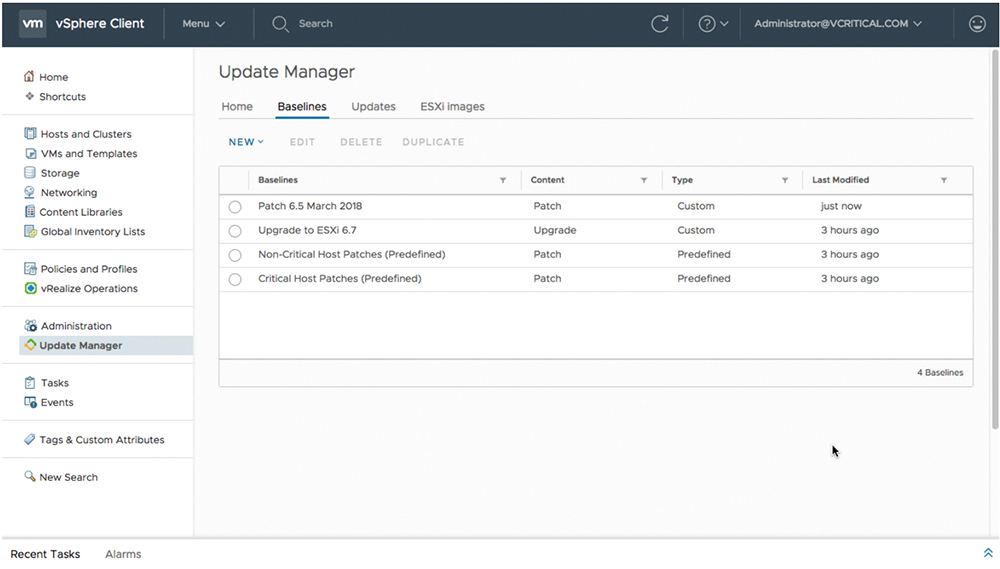Select the Patch 6.5 March 2018 radio button

coord(235,207)
